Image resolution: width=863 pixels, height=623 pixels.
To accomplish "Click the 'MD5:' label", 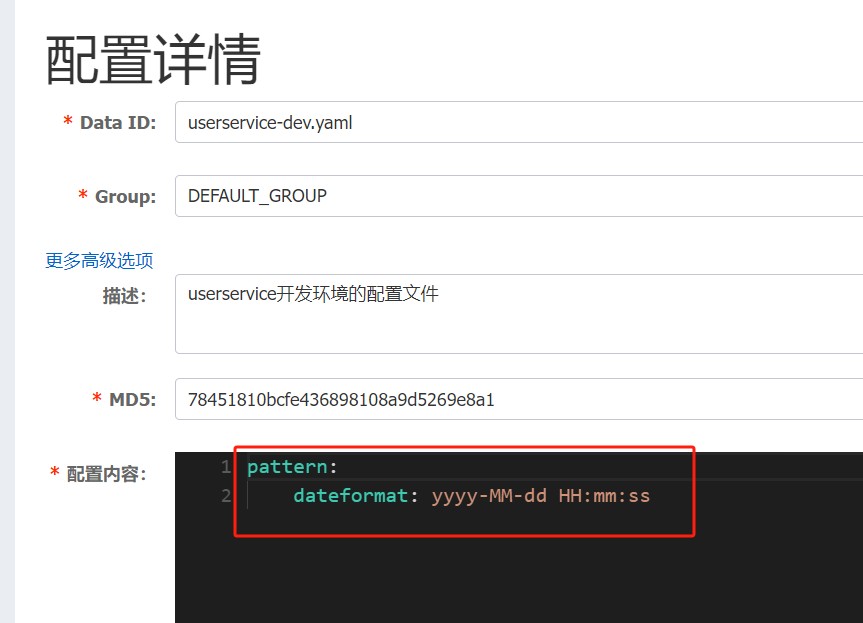I will point(133,399).
